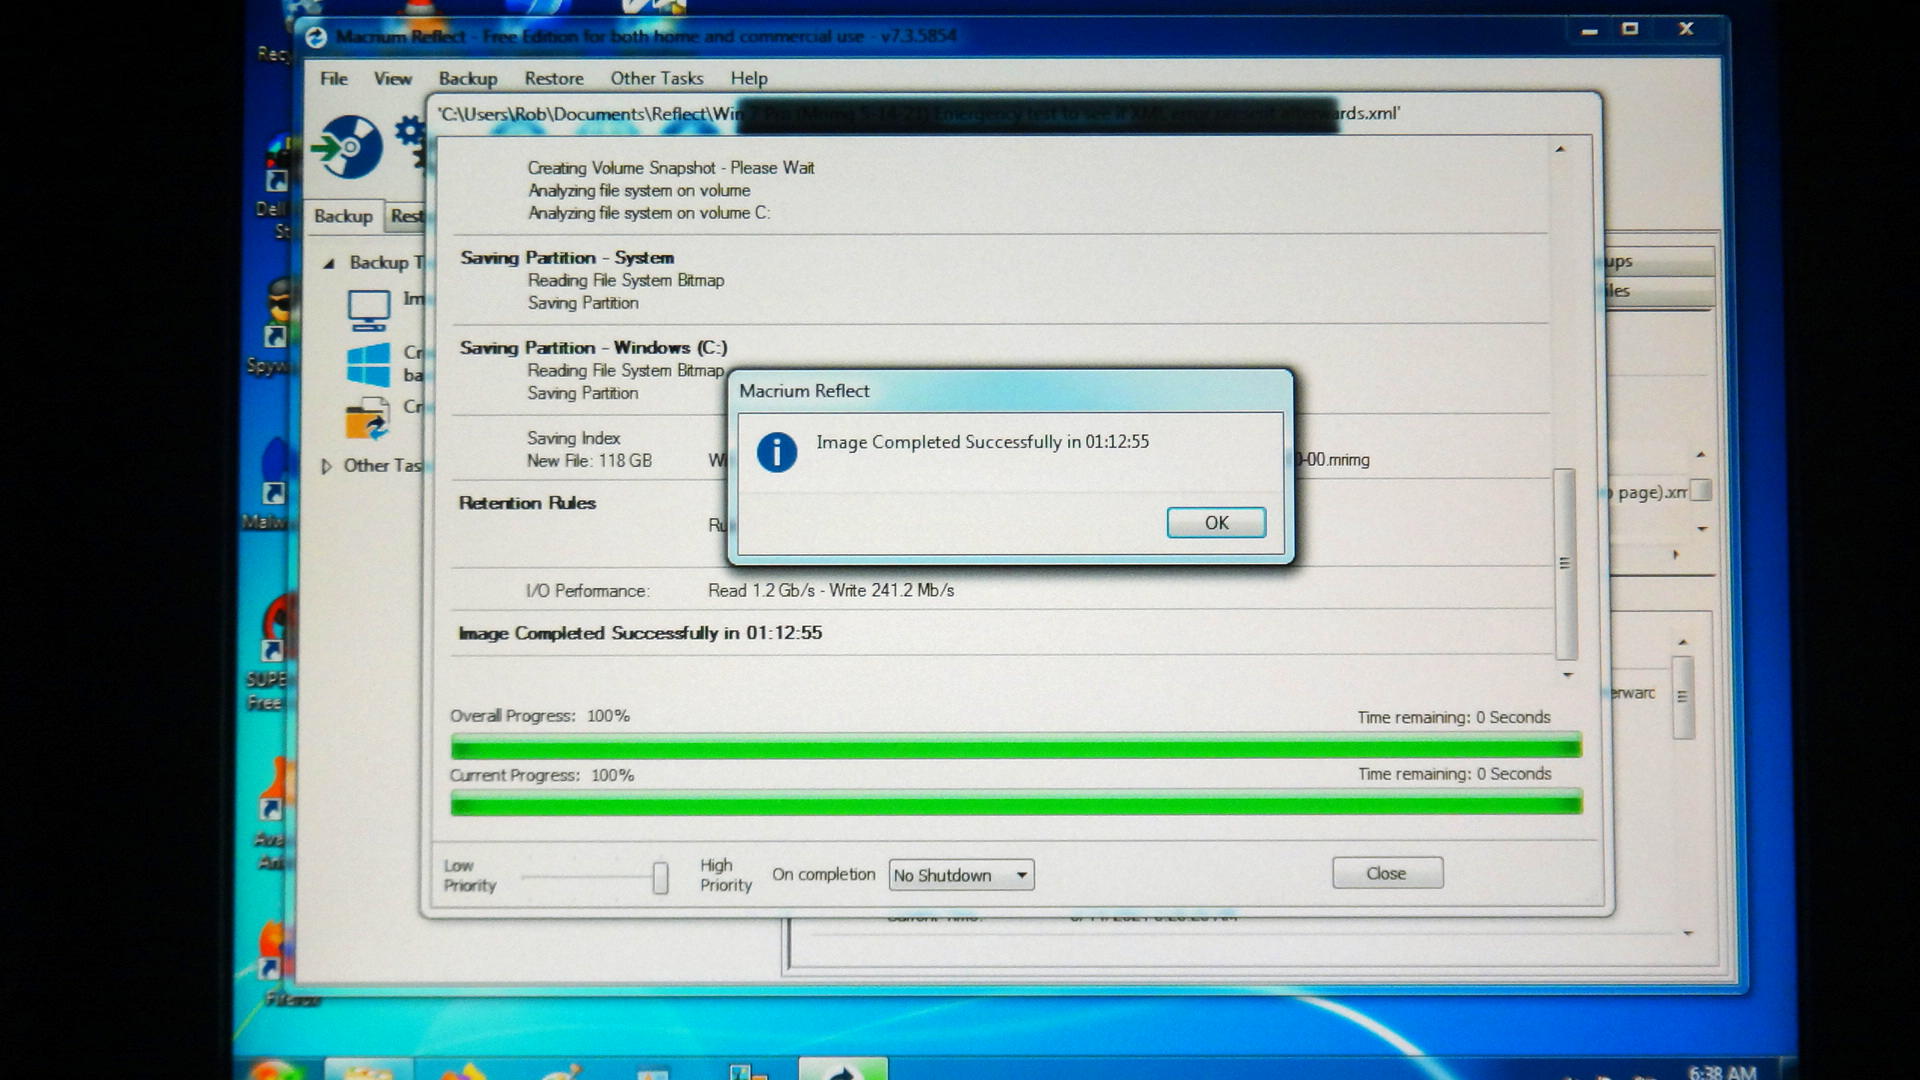Click the 'Retention Rules' log heading
The height and width of the screenshot is (1080, 1920).
(x=527, y=503)
